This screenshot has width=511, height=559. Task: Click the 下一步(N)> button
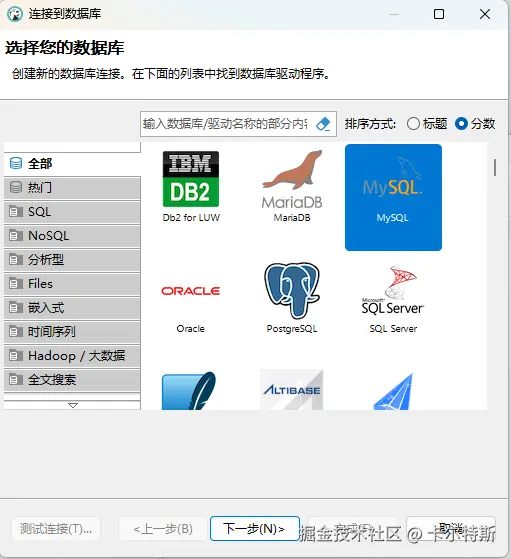[x=255, y=528]
